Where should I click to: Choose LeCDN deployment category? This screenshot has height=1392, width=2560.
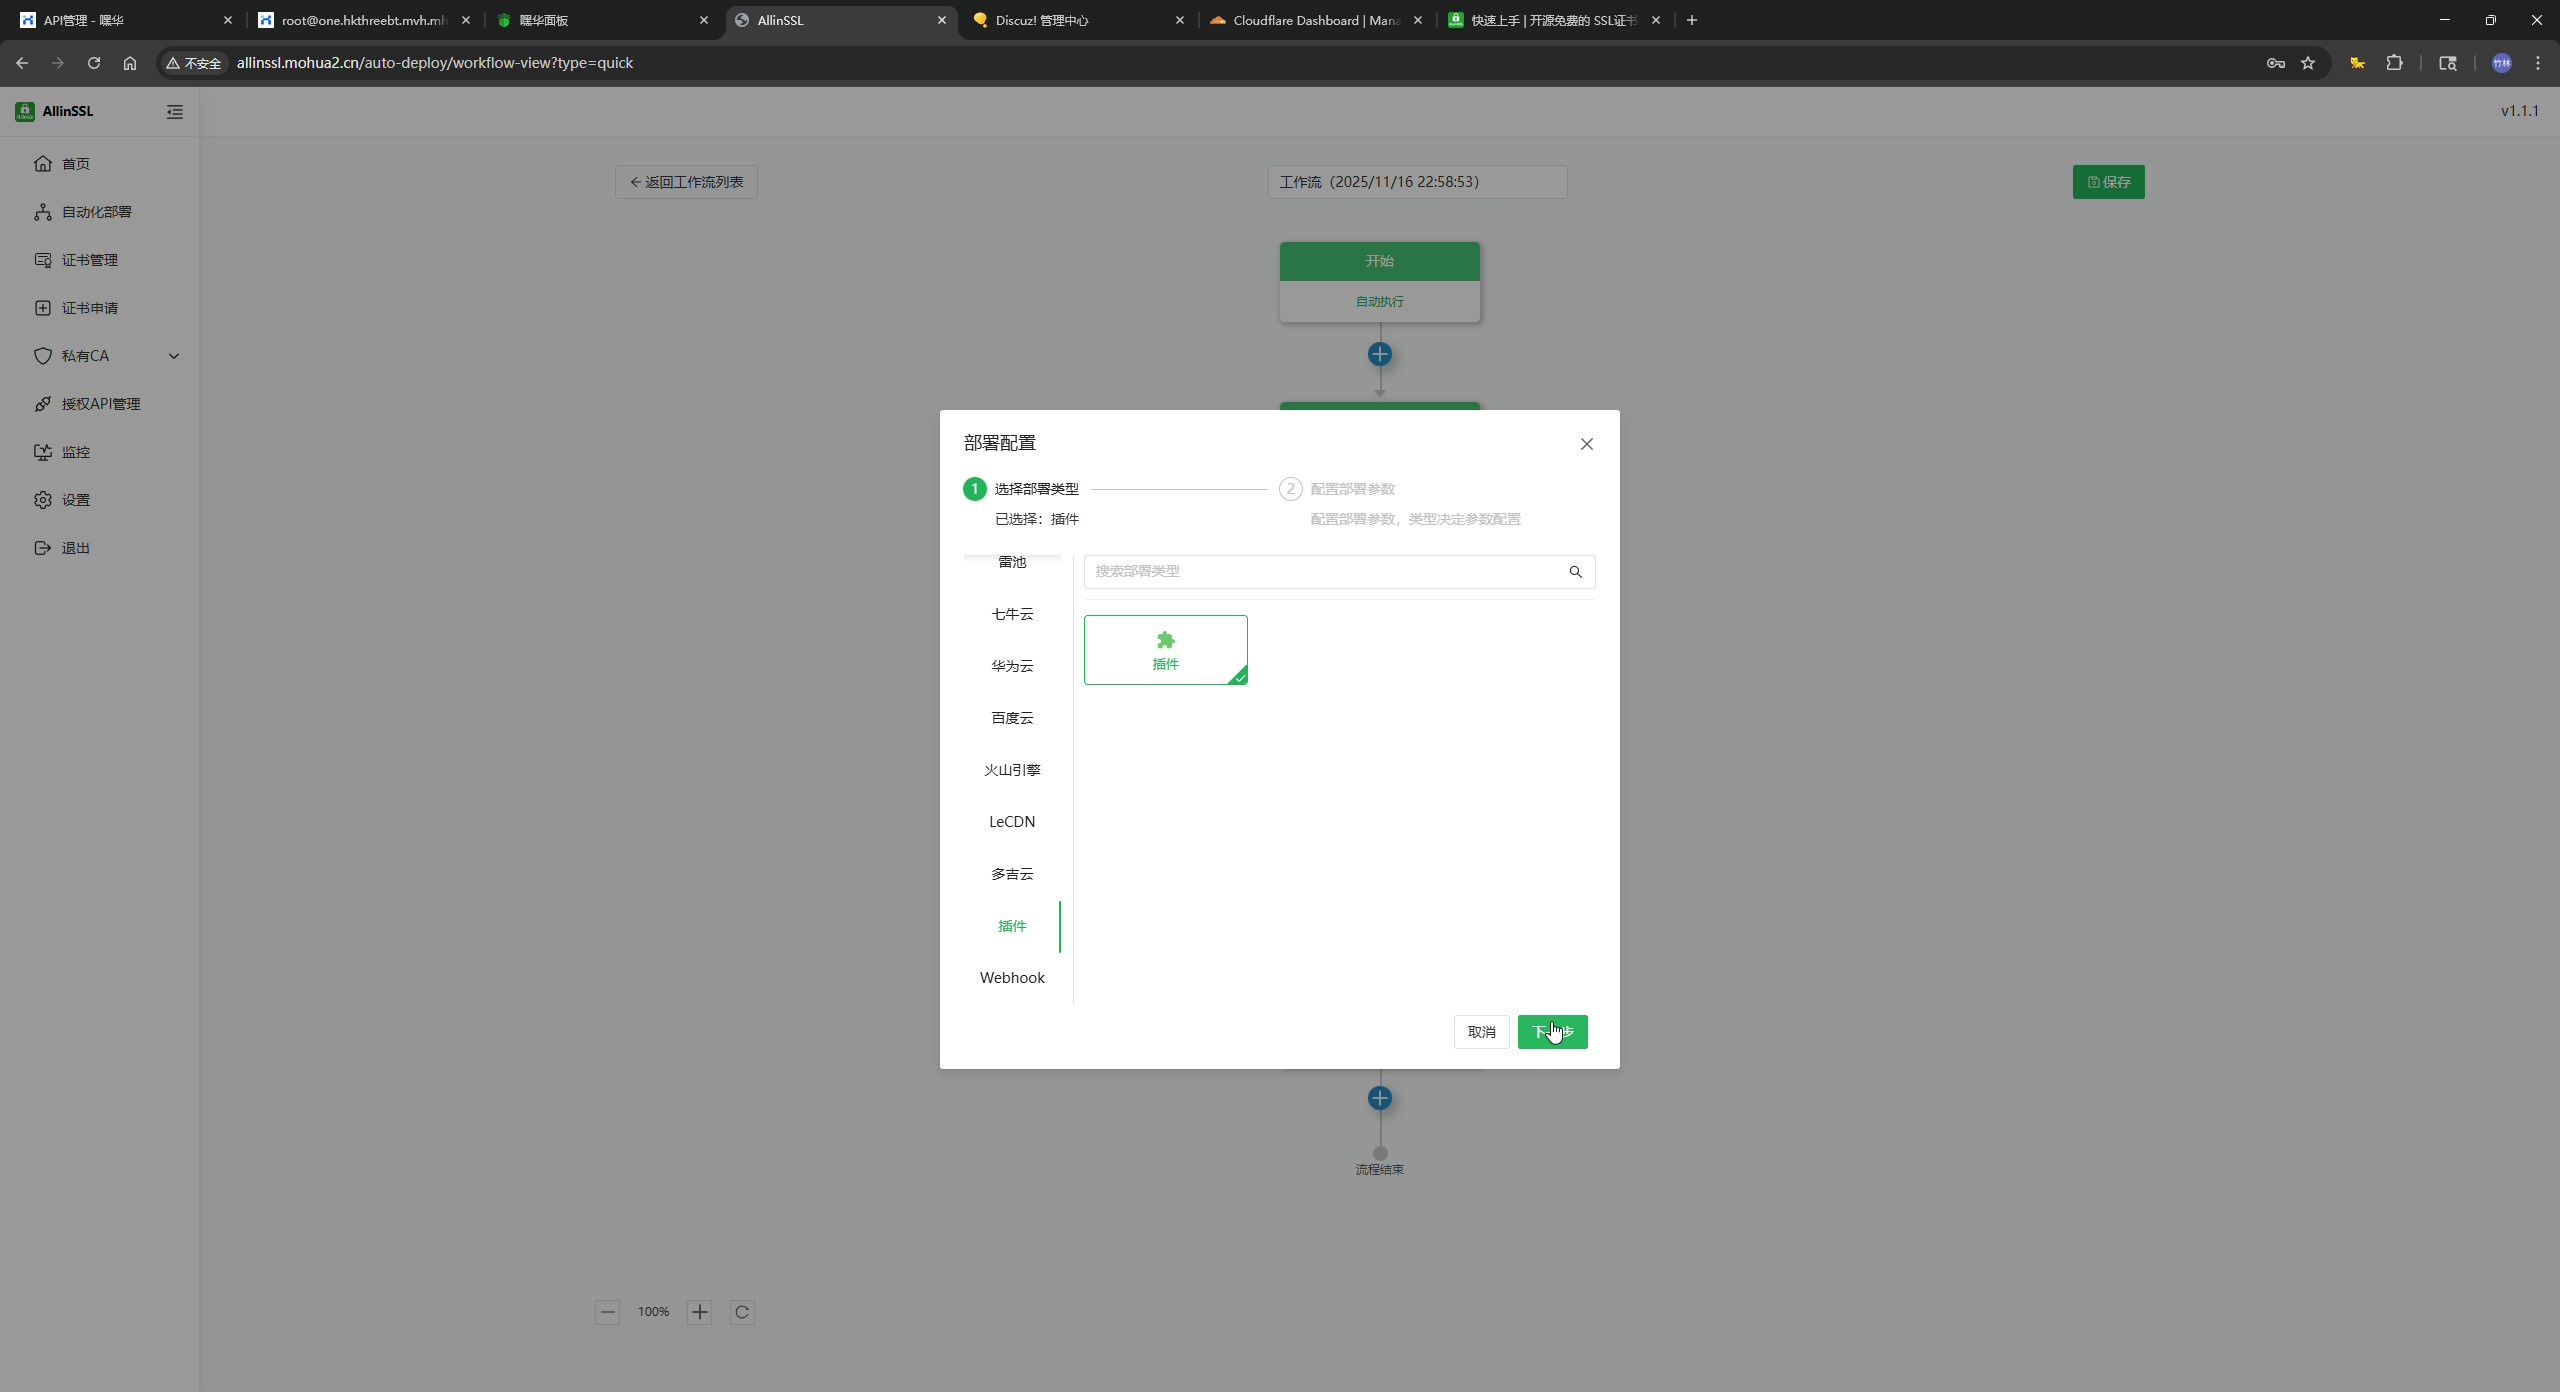(1012, 822)
